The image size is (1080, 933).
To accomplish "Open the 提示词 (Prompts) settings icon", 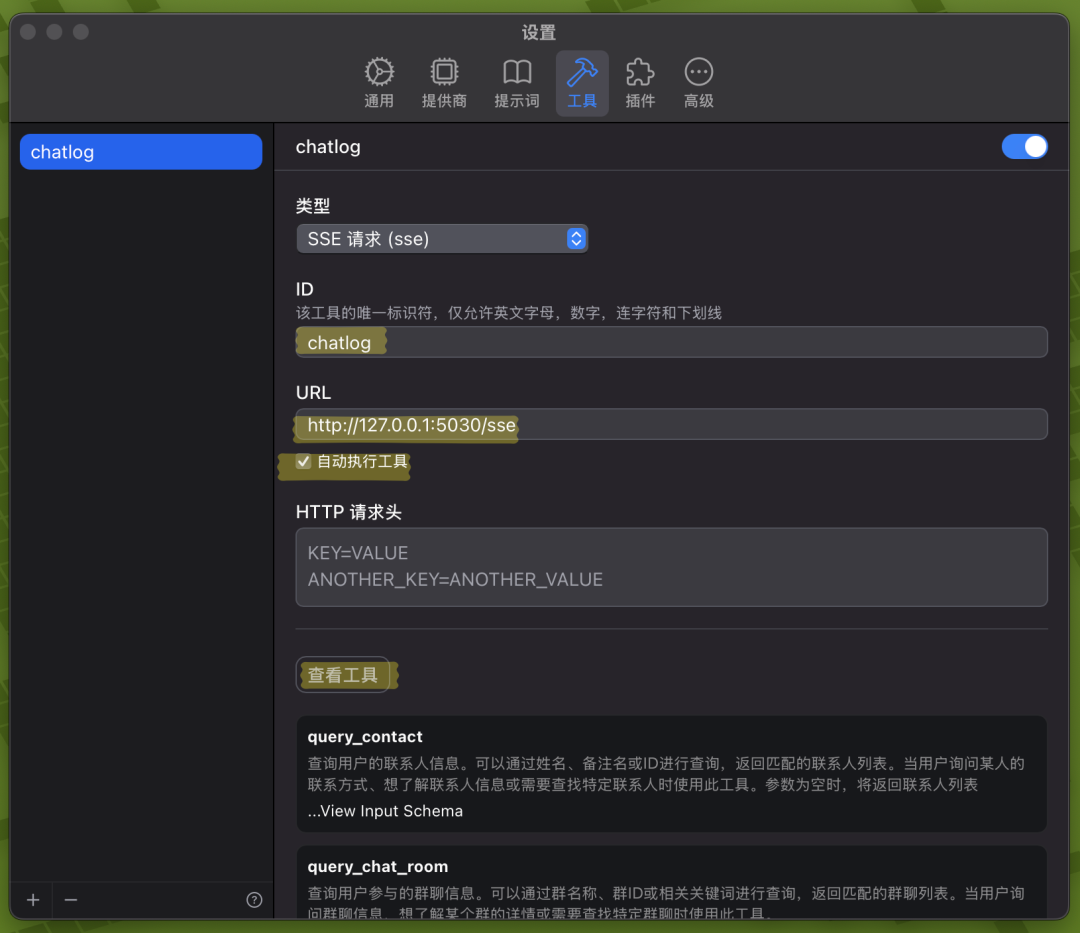I will (517, 82).
